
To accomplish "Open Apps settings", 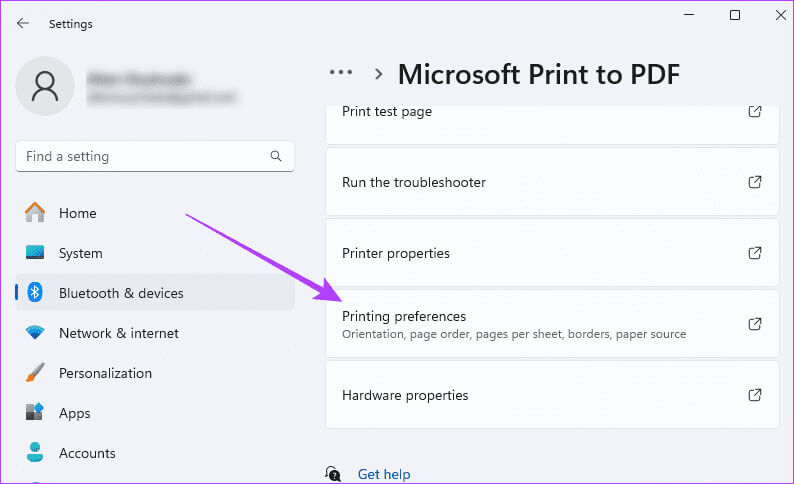I will (x=155, y=413).
